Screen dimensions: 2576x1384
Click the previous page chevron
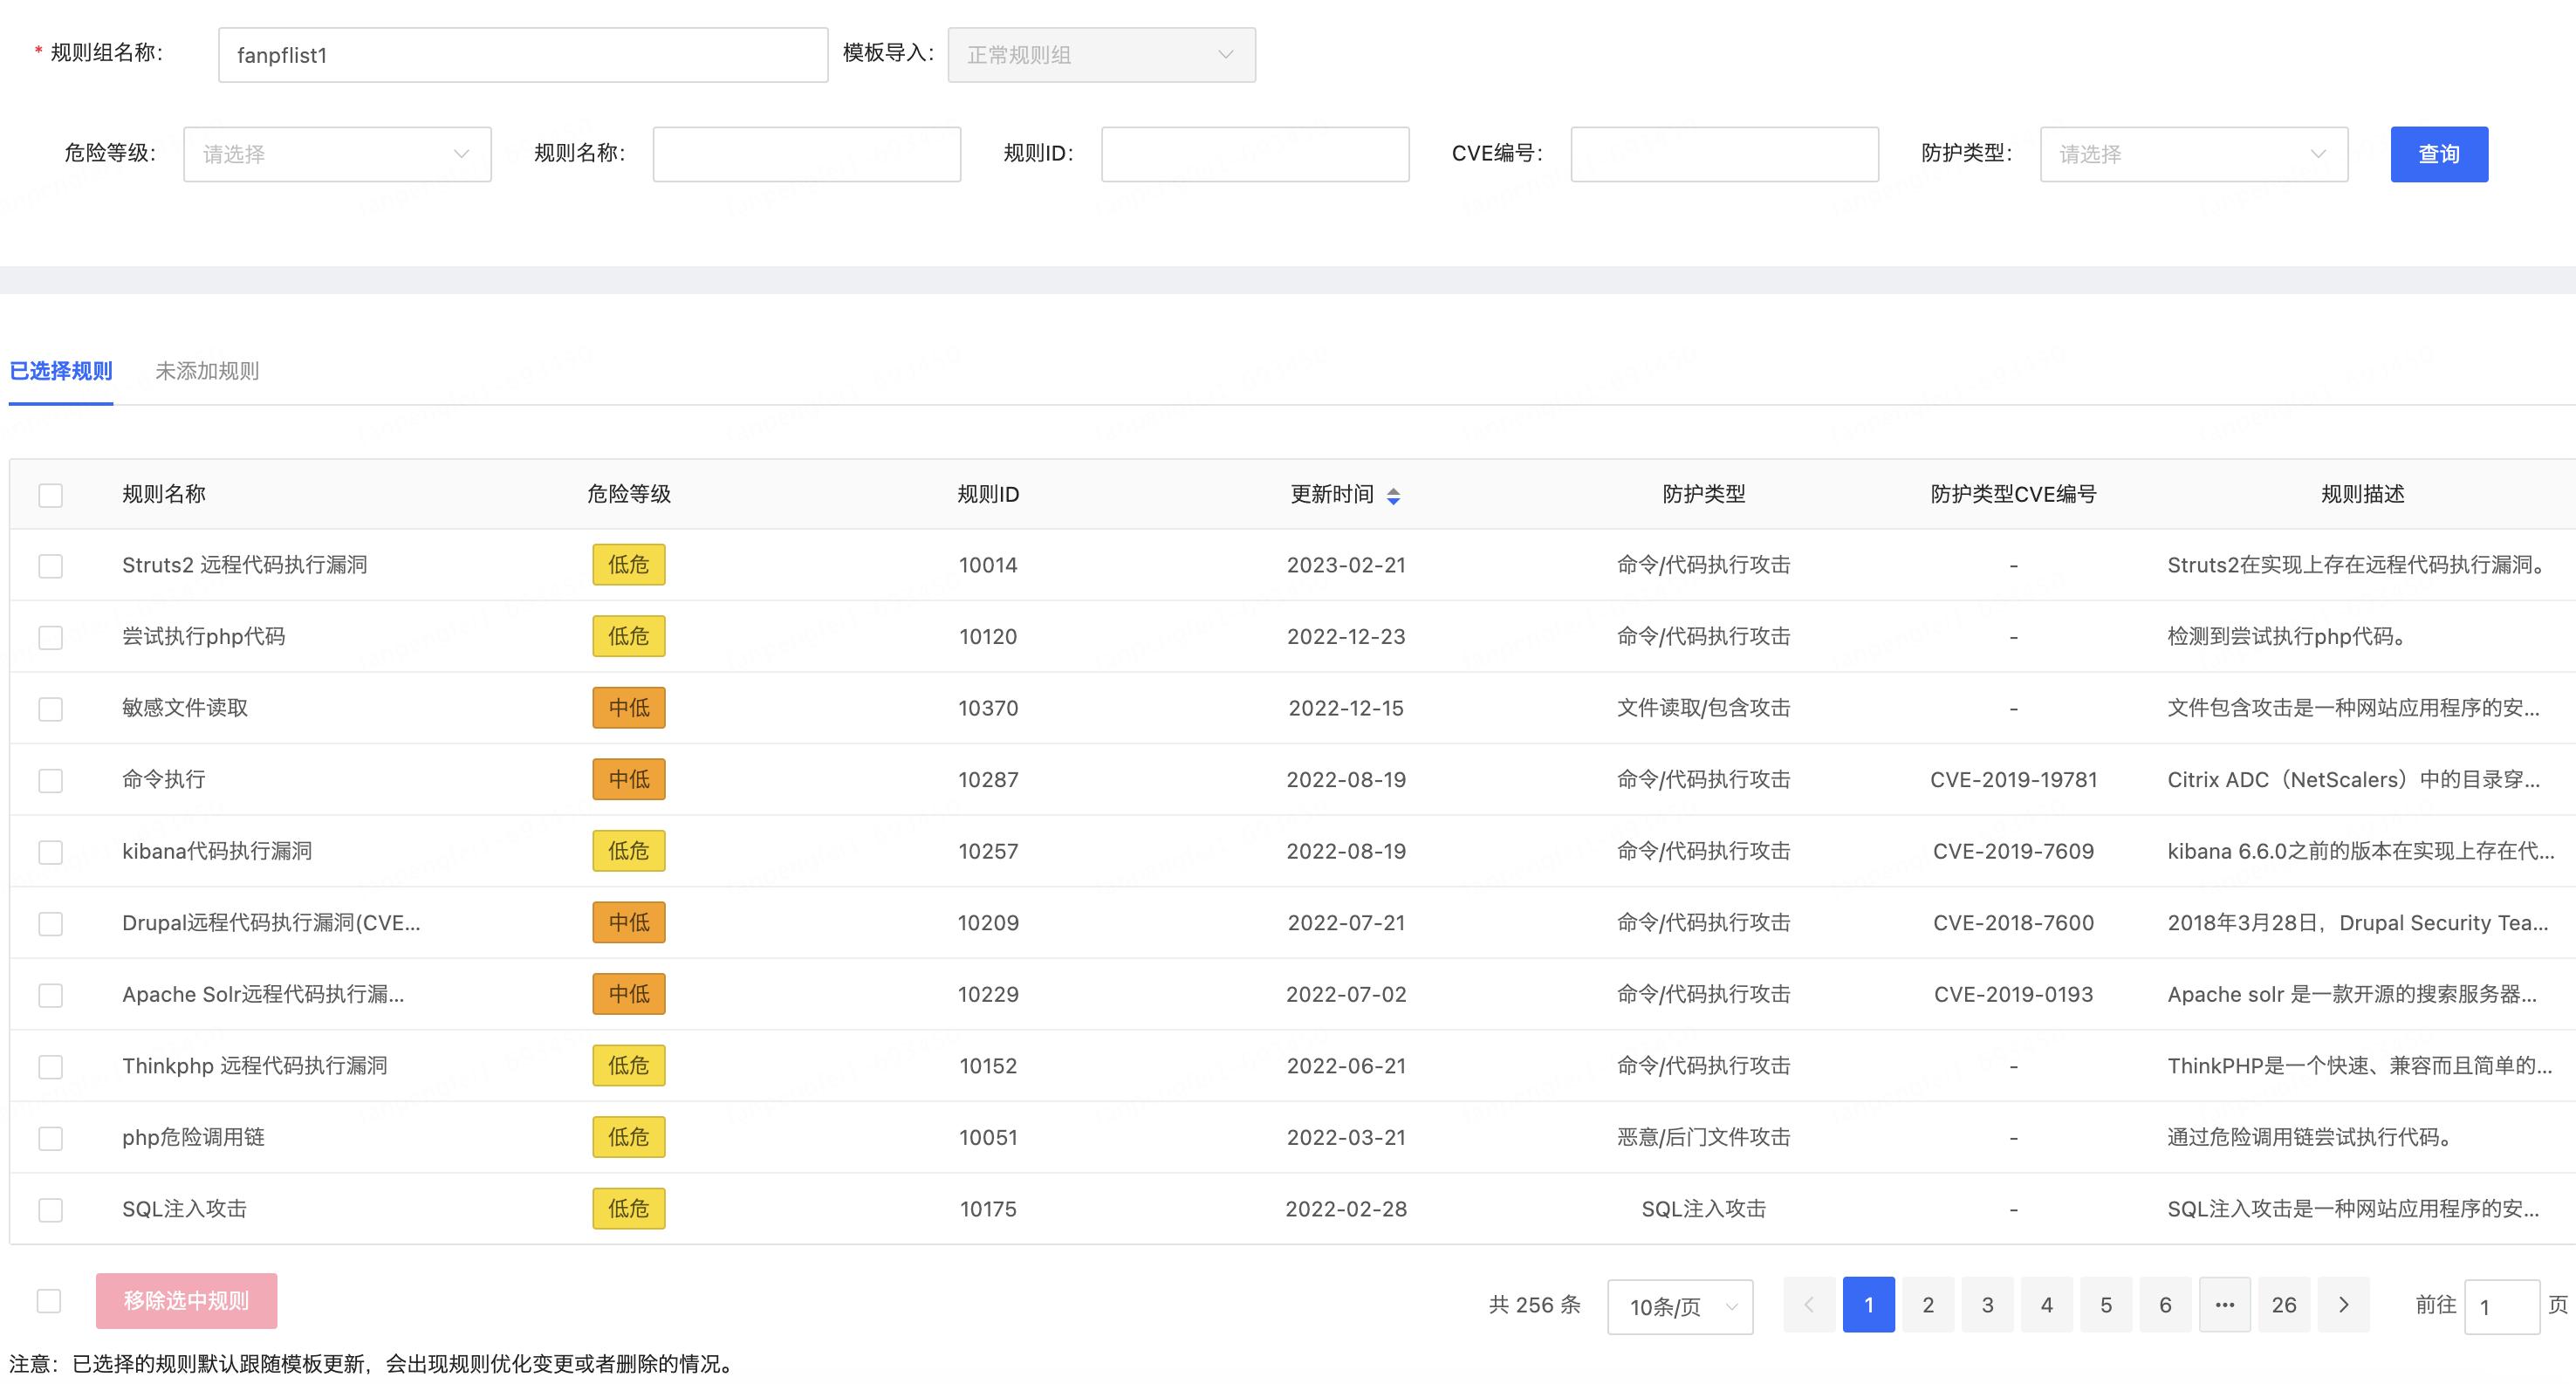point(1808,1305)
